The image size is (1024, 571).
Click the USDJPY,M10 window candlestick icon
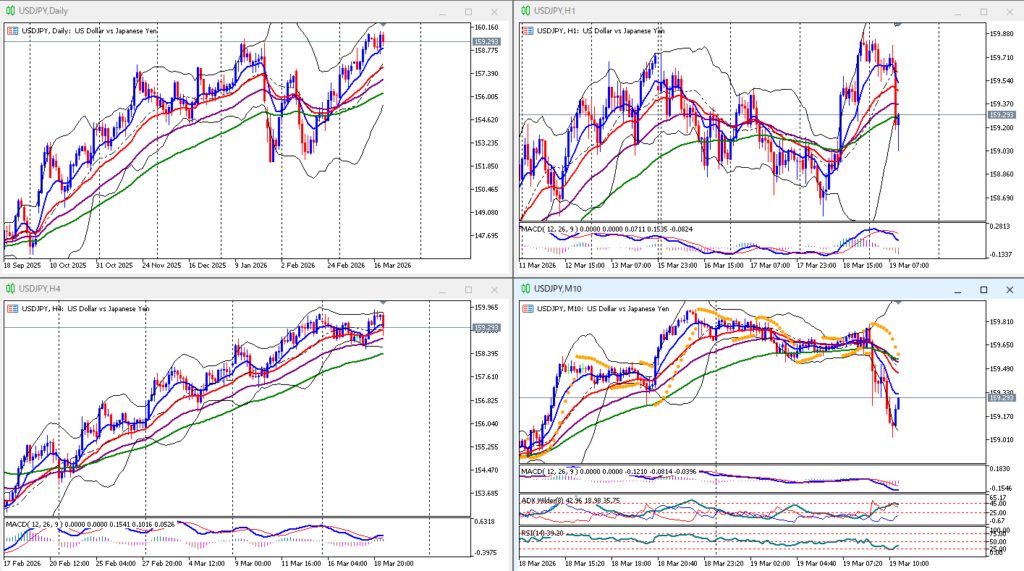[524, 288]
